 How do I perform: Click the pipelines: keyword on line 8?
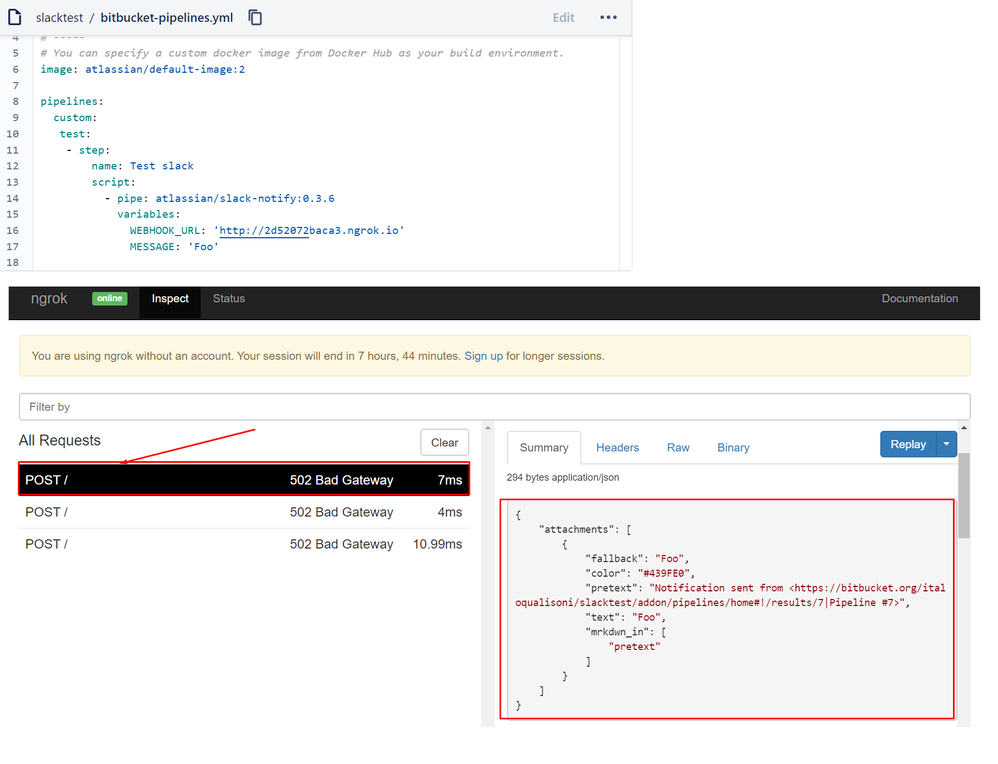(x=71, y=101)
